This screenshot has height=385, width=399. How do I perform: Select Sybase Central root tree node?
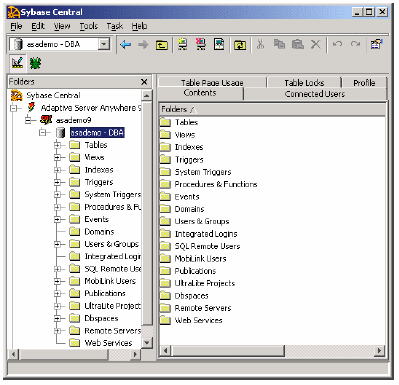pyautogui.click(x=53, y=95)
